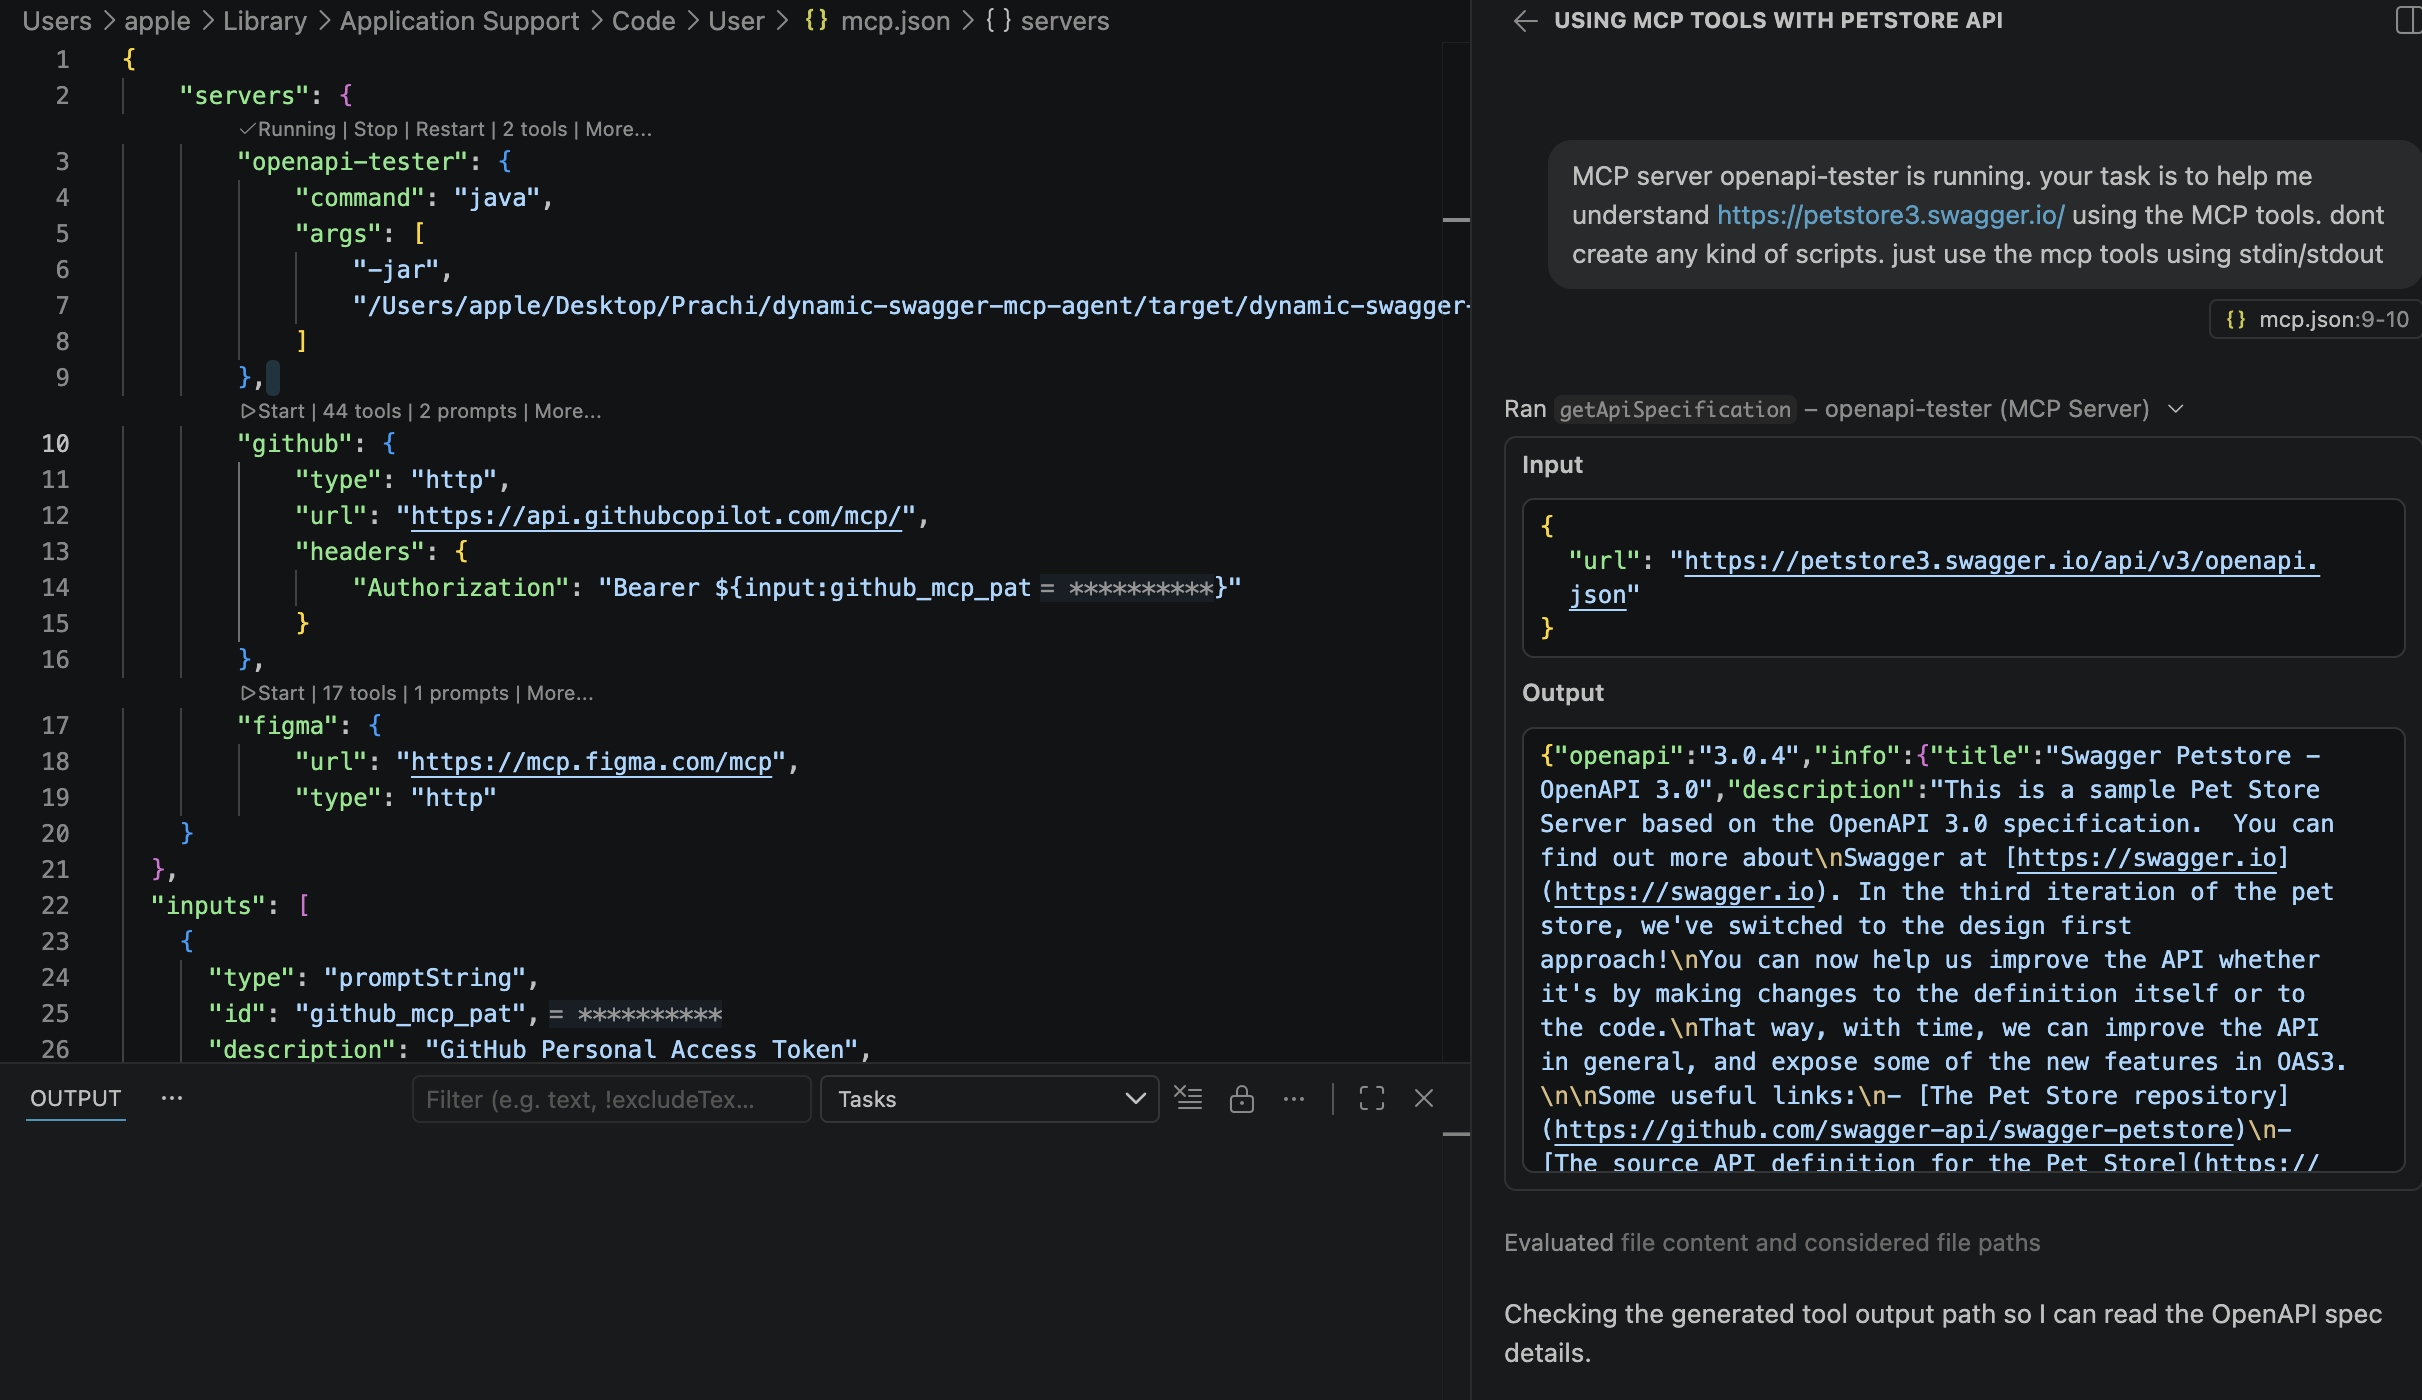Click the "GitHub Personal Access Token" description value
The height and width of the screenshot is (1400, 2422).
tap(642, 1050)
